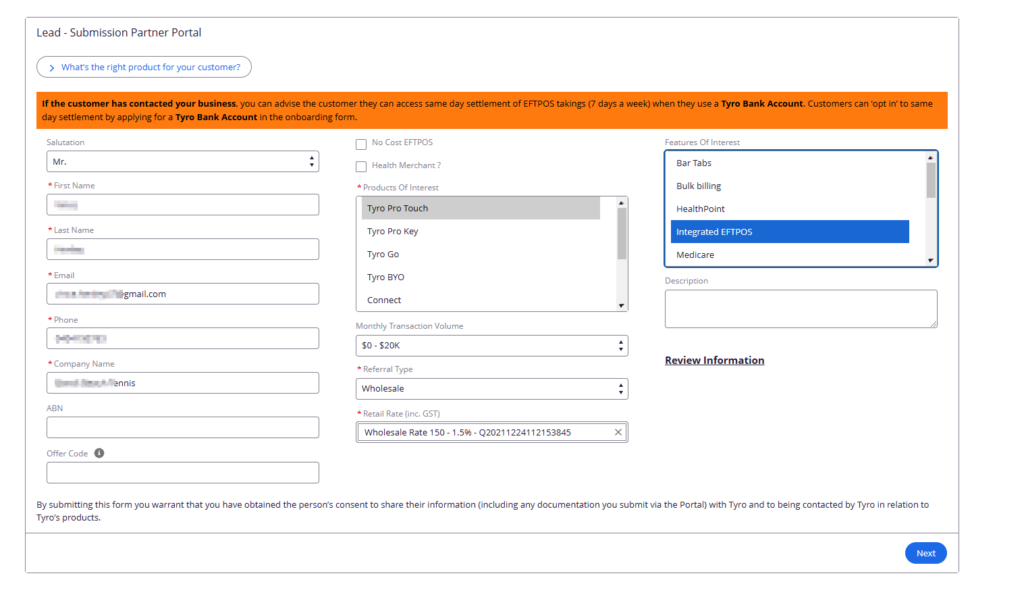
Task: Select Connect in Products Of Interest
Action: 481,300
